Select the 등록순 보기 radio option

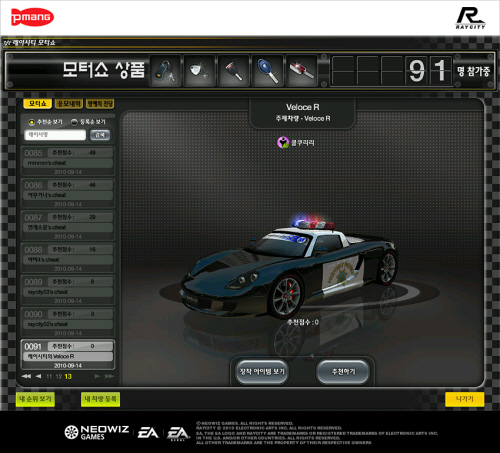[74, 122]
